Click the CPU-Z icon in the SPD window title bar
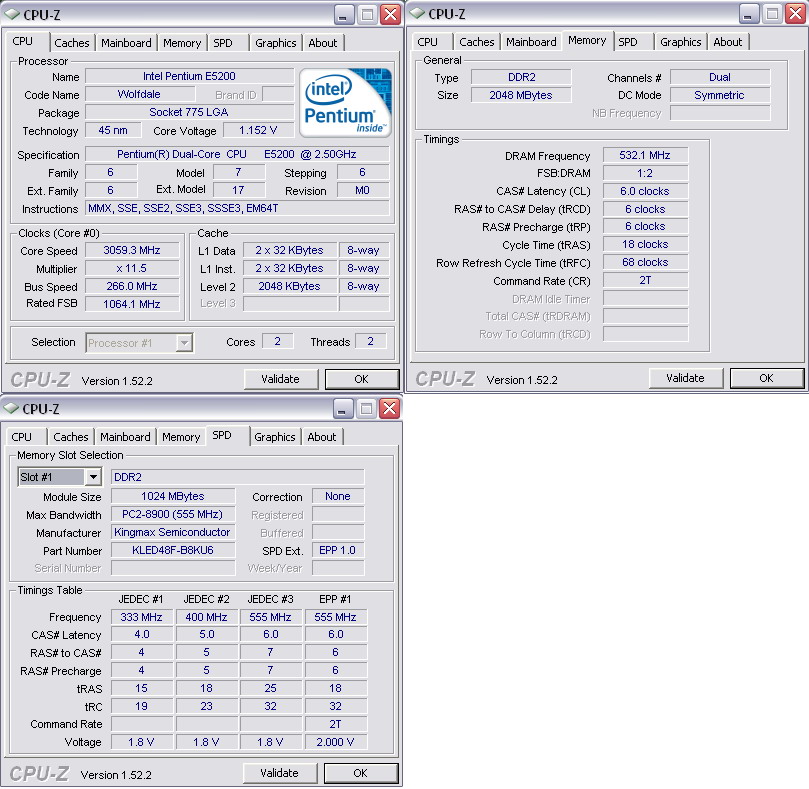Screen dimensions: 809x789 (x=11, y=408)
